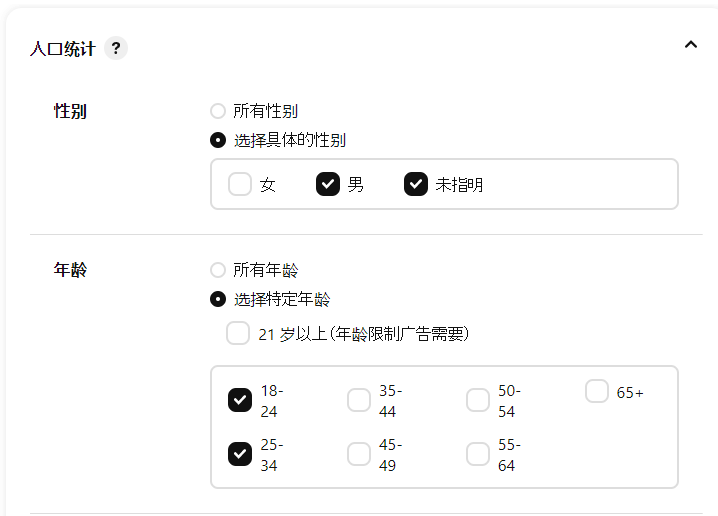
Task: Check the 45-49 age range checkbox
Action: pos(359,454)
